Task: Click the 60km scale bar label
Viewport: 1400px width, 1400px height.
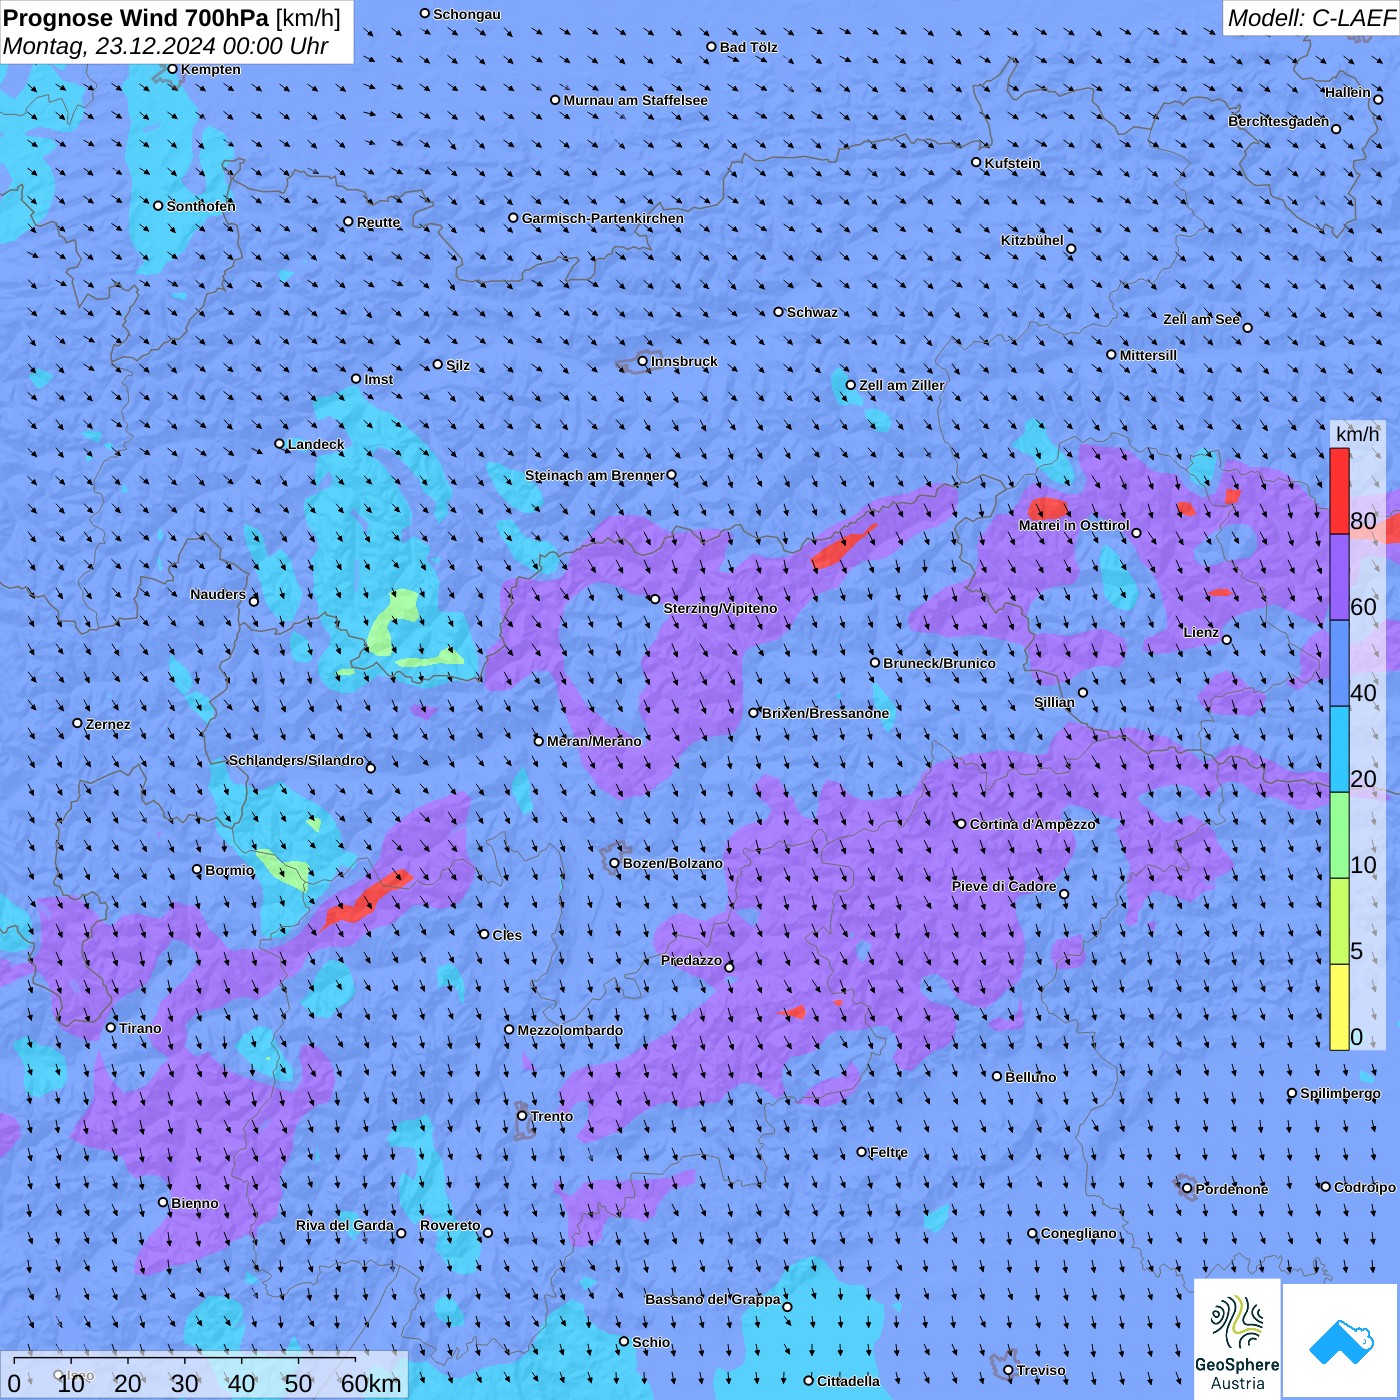Action: tap(371, 1383)
